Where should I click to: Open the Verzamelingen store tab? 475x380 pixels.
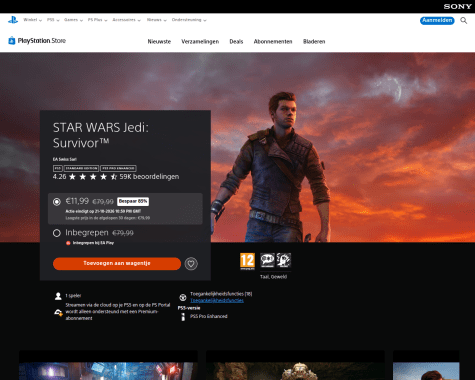tap(200, 42)
